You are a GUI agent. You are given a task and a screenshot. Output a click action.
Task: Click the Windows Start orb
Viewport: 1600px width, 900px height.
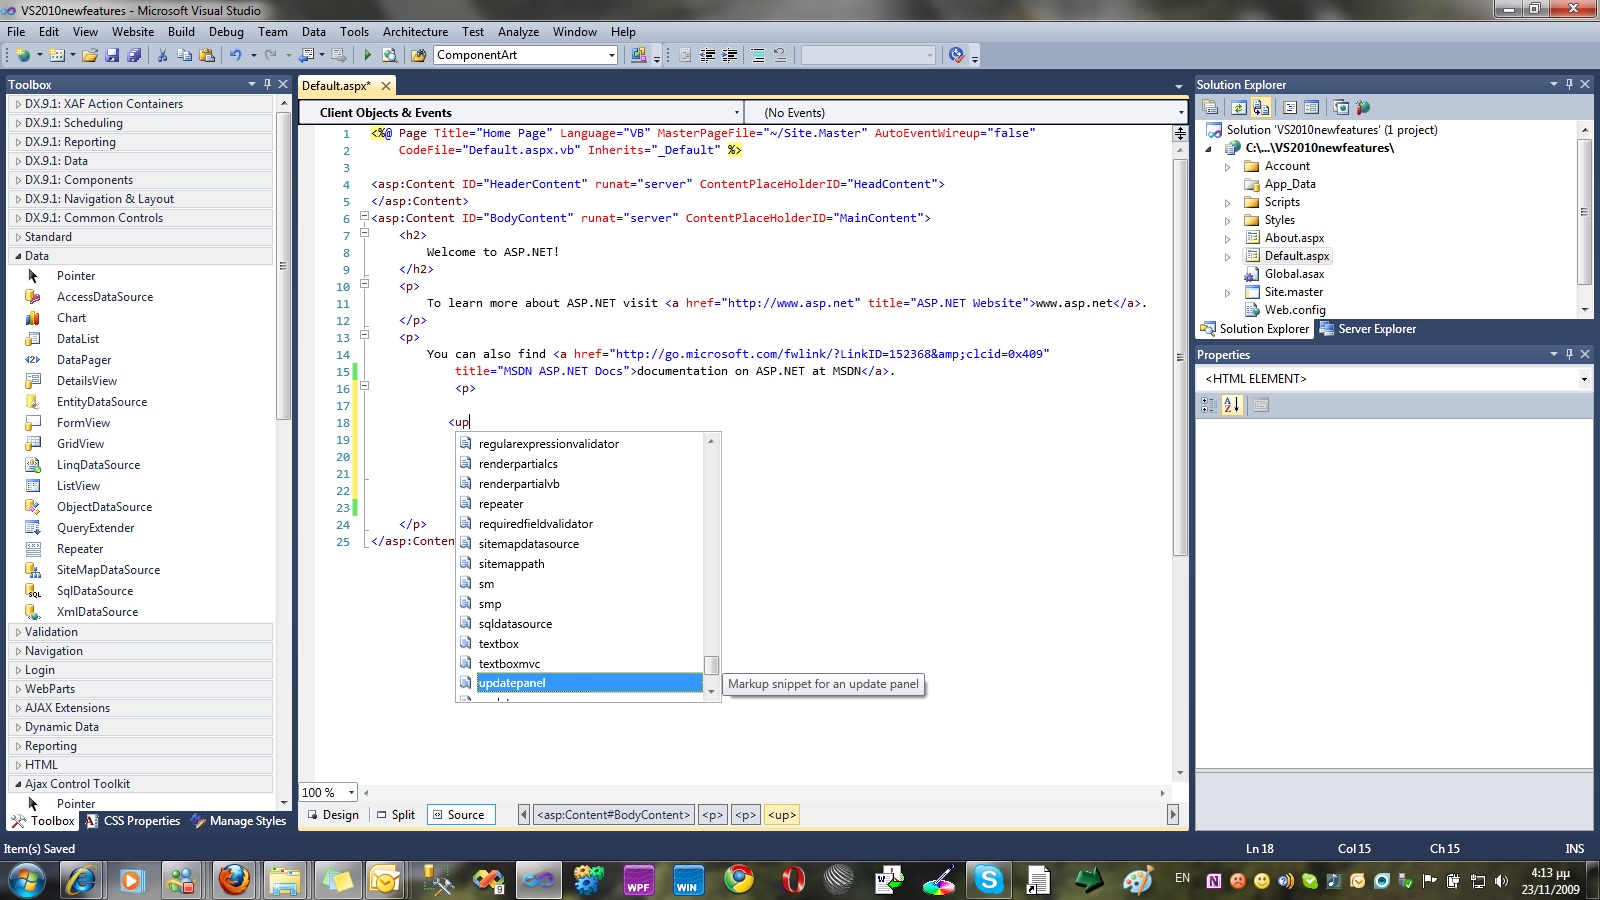click(x=26, y=880)
